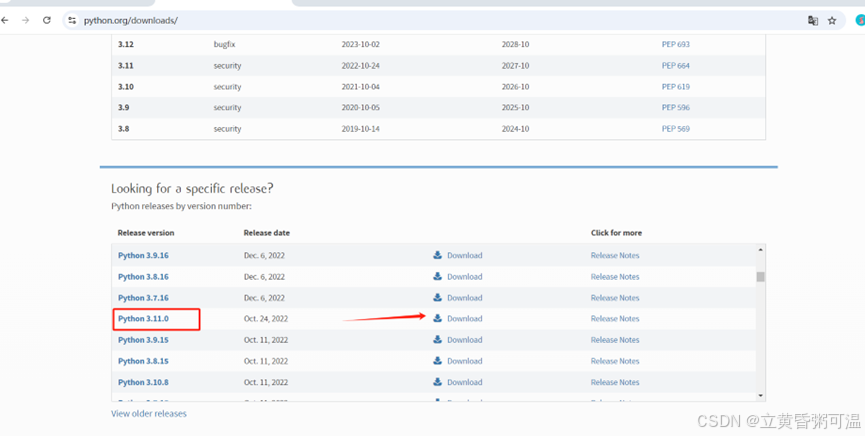Select bugfix status cell
Viewport: 865px width, 436px height.
(225, 44)
